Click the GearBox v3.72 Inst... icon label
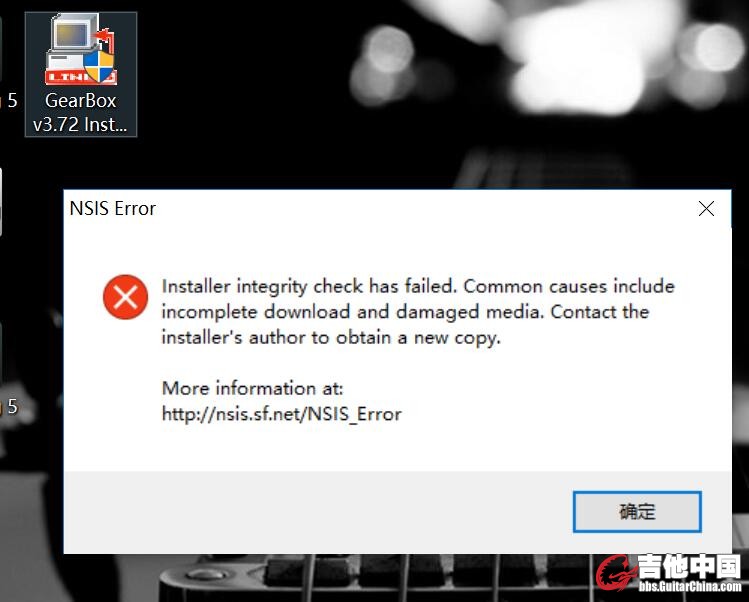Viewport: 749px width, 602px height. [80, 113]
